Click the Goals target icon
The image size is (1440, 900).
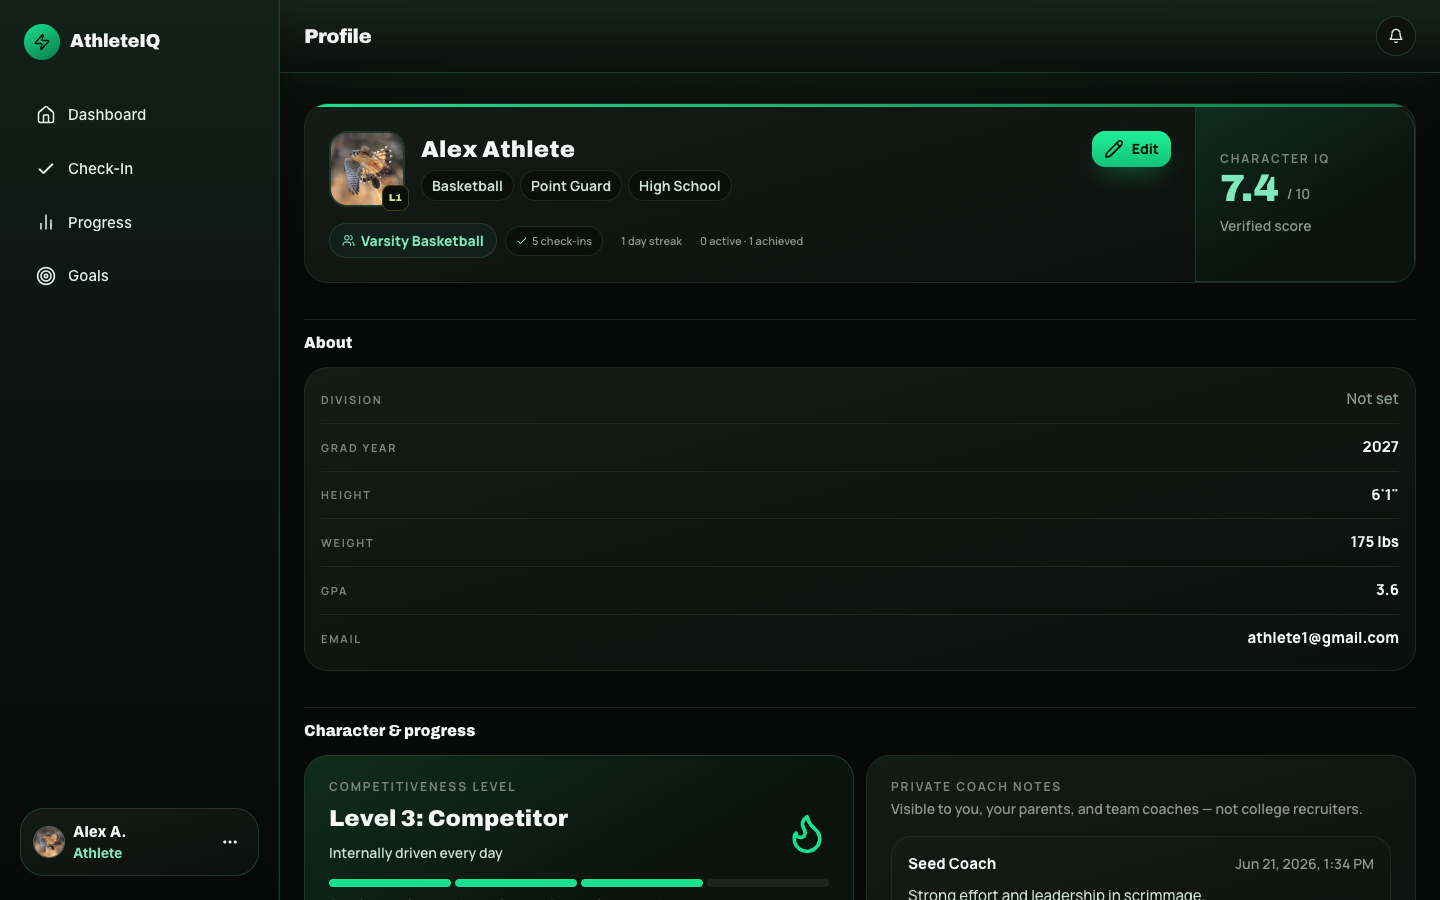(46, 276)
